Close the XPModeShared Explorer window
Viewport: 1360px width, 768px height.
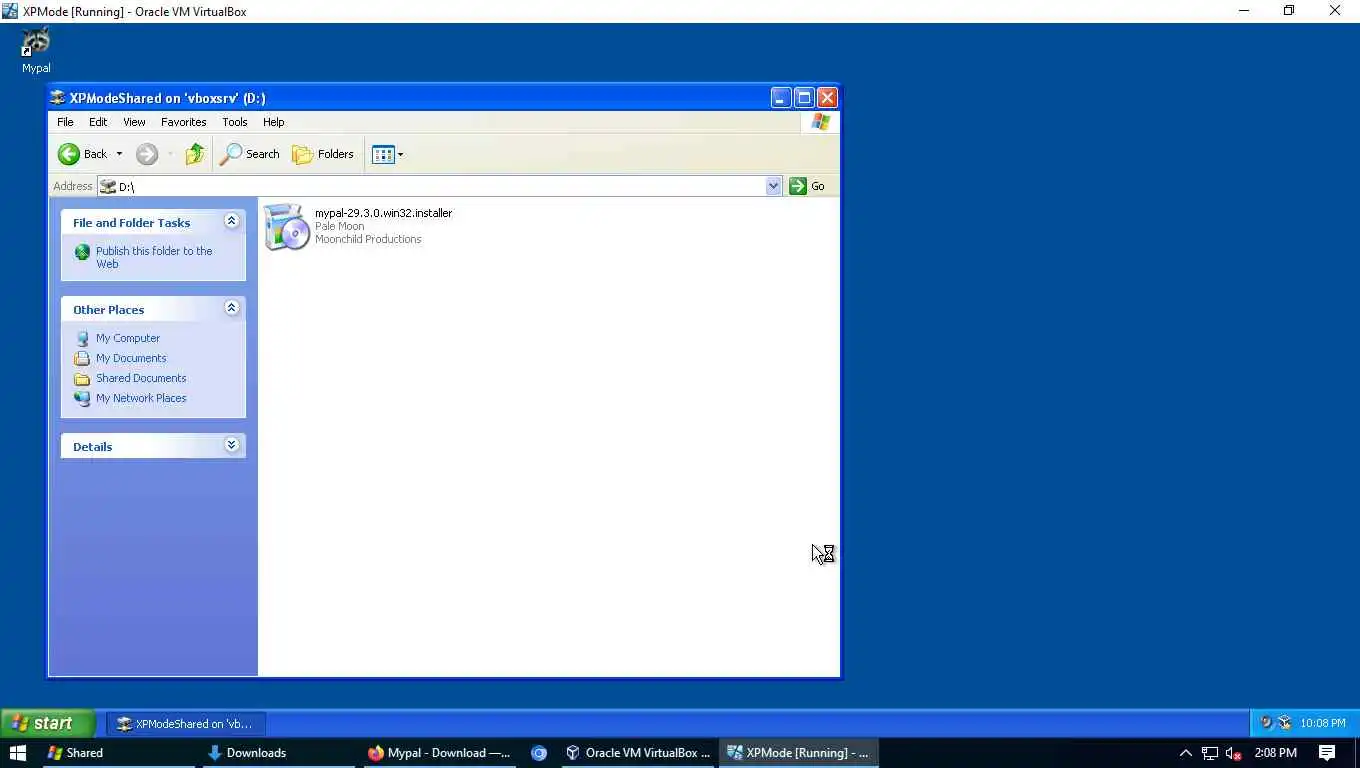(x=827, y=97)
